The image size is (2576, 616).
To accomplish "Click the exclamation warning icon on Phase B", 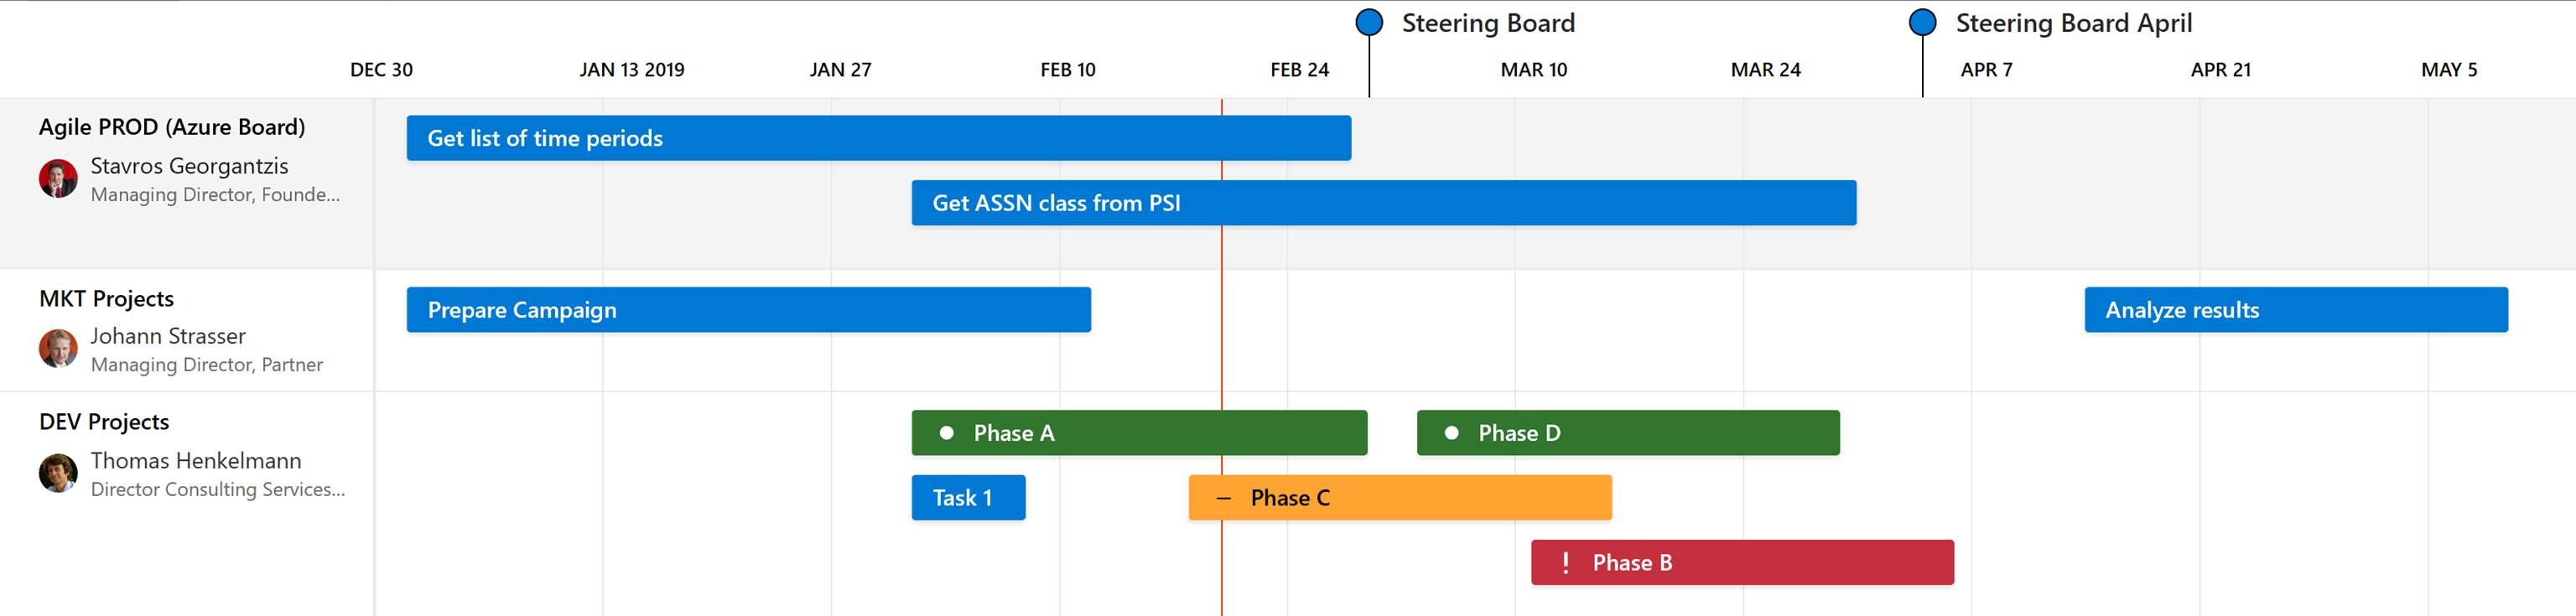I will point(1565,563).
